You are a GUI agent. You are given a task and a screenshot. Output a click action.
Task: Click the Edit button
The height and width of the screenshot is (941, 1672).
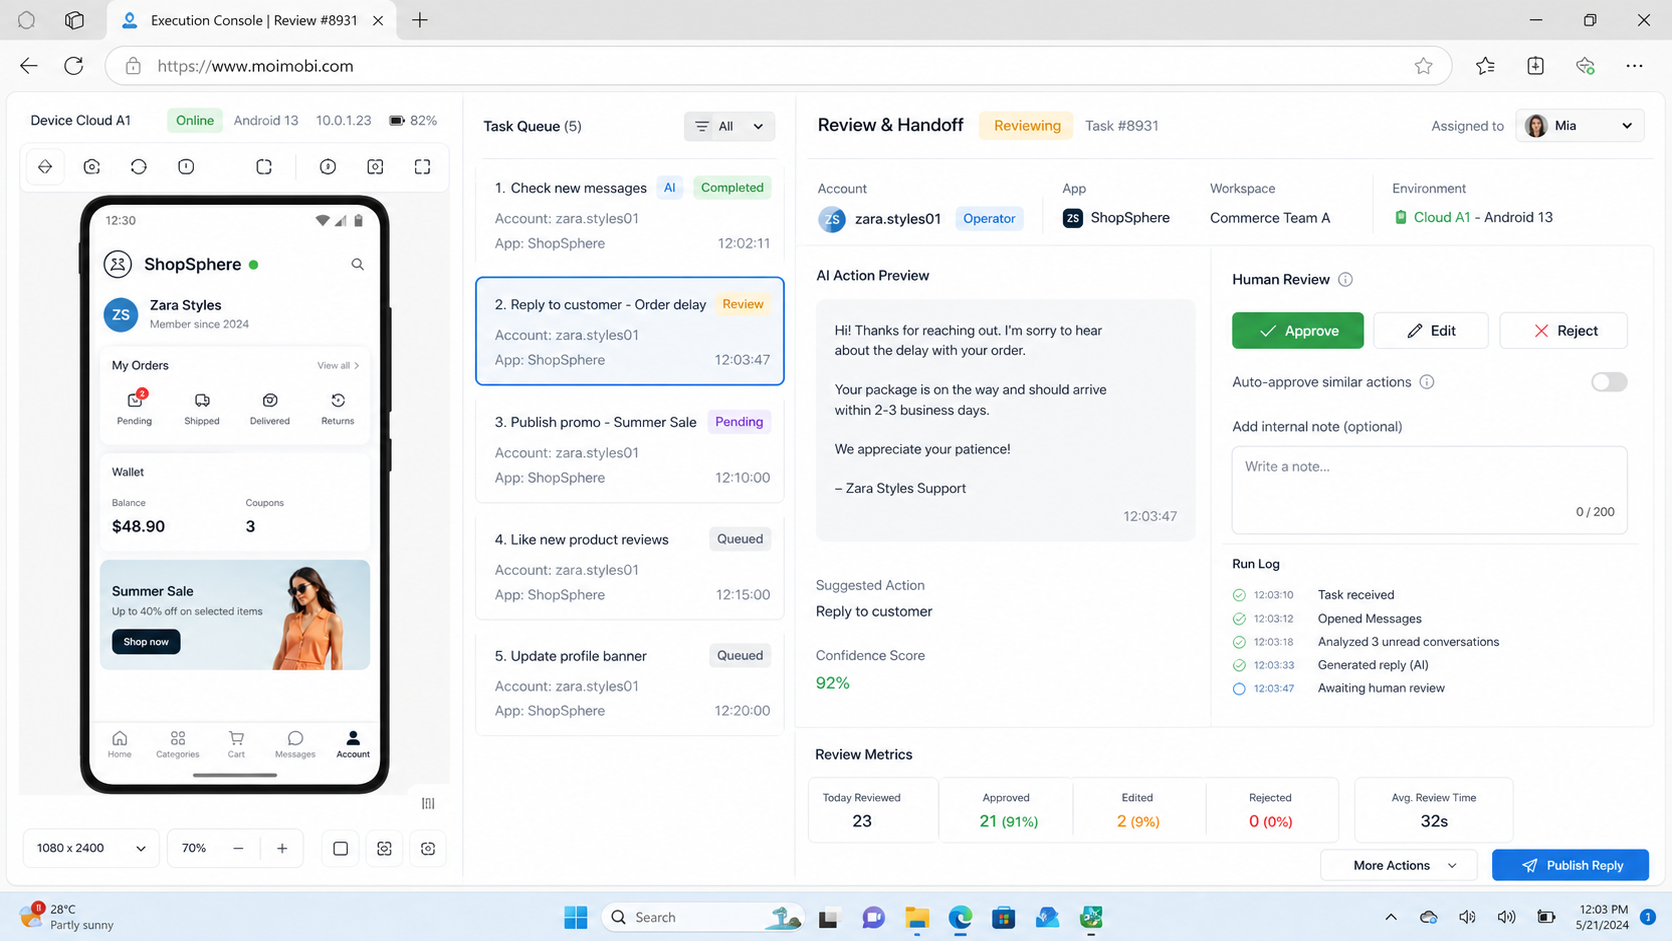[1430, 331]
